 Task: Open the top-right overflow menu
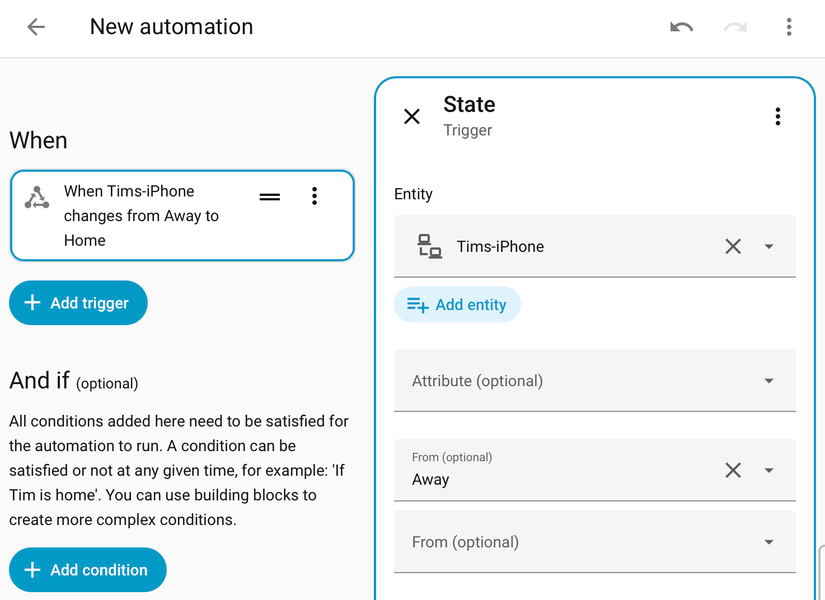789,27
